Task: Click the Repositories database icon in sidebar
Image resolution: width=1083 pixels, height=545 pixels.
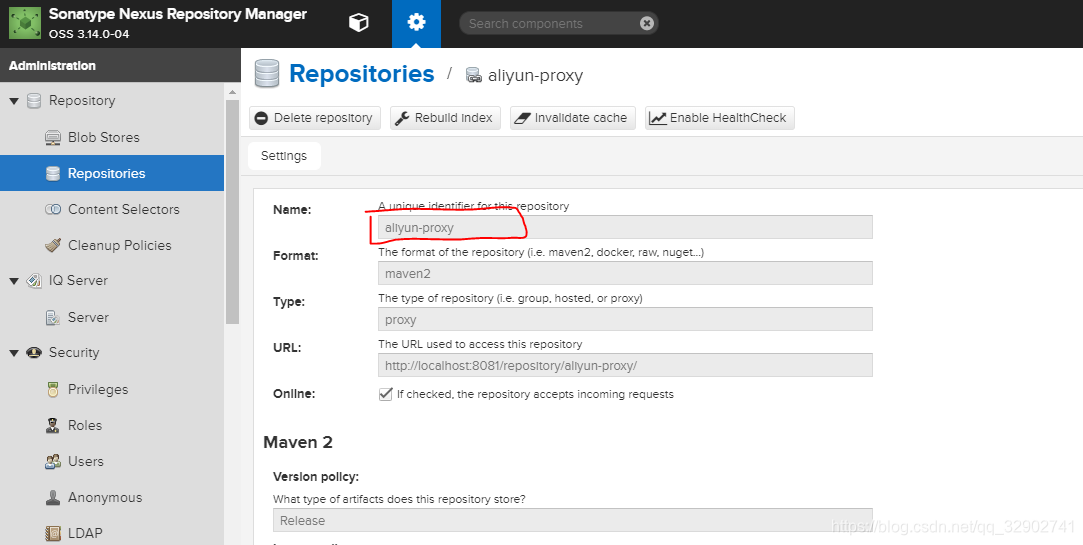Action: click(x=53, y=173)
